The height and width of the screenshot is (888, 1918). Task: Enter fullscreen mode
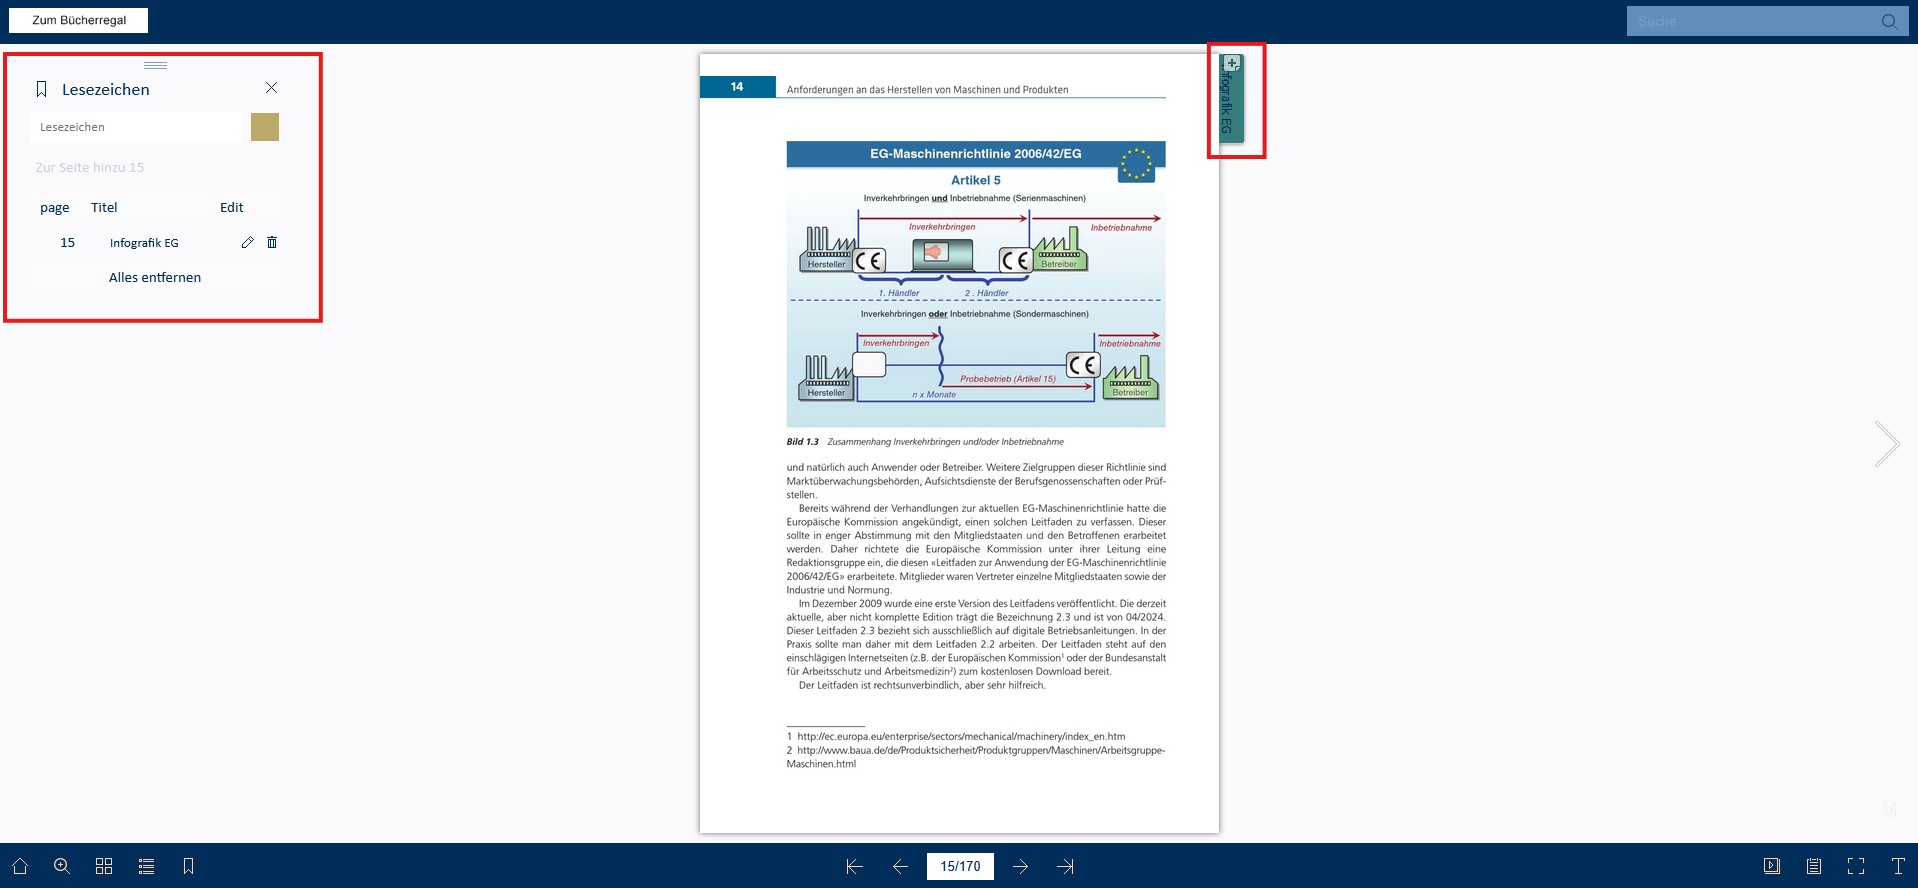pos(1856,866)
